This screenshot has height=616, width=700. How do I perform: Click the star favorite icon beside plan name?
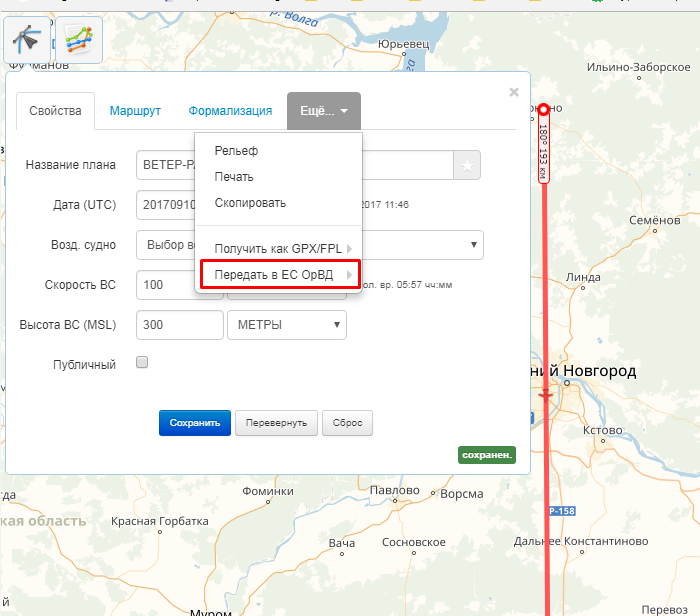pos(467,166)
